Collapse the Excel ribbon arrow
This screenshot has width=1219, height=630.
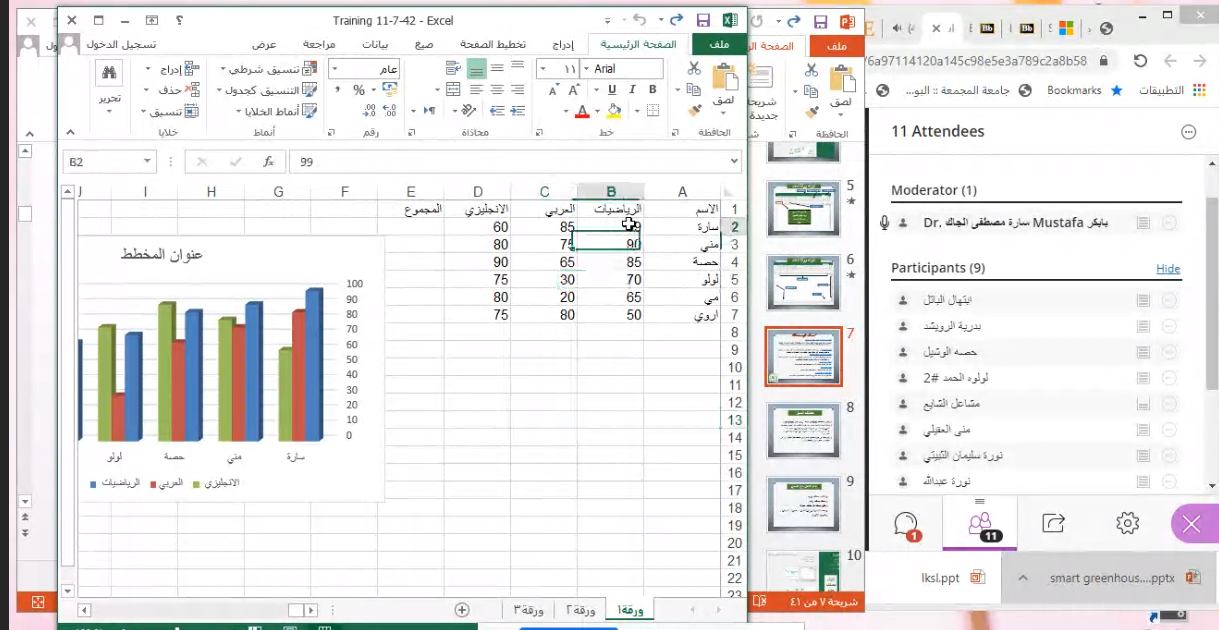[x=68, y=131]
